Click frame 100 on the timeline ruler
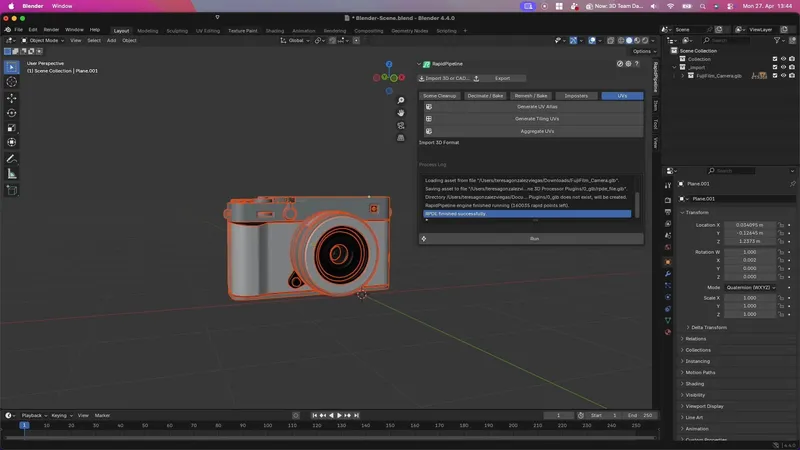This screenshot has height=450, width=800. coord(269,425)
